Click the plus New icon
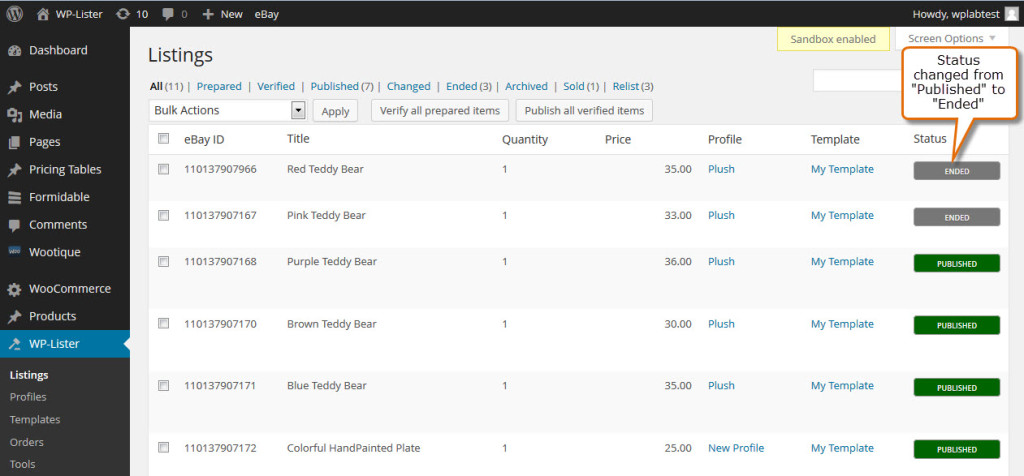The width and height of the screenshot is (1024, 476). point(208,14)
